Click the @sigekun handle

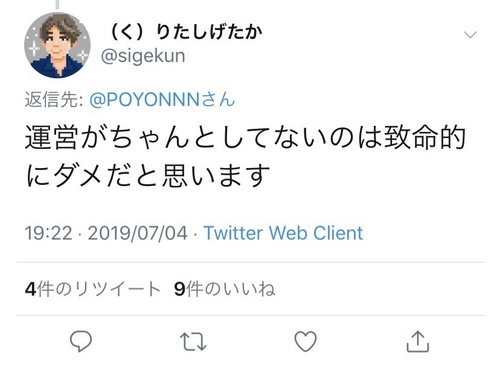tap(143, 56)
